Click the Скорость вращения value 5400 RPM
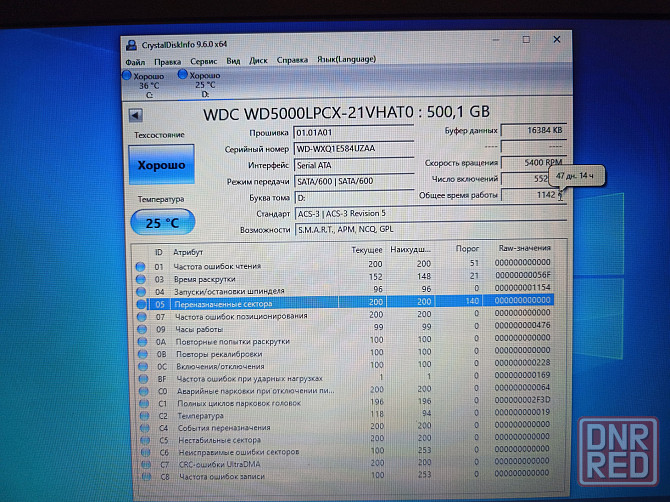This screenshot has width=670, height=502. (x=534, y=163)
